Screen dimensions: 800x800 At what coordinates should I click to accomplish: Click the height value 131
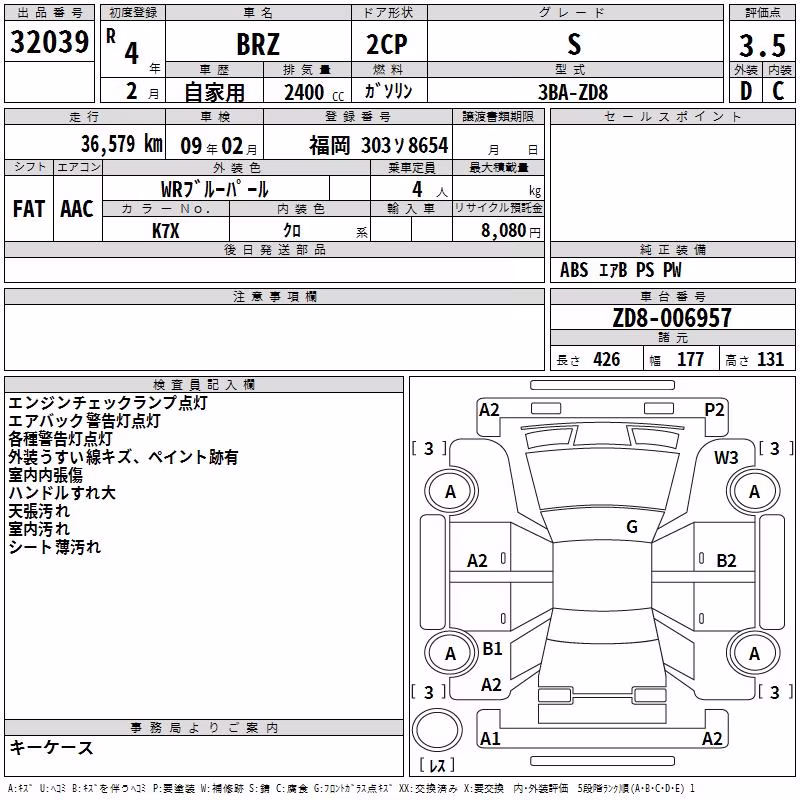[x=770, y=360]
